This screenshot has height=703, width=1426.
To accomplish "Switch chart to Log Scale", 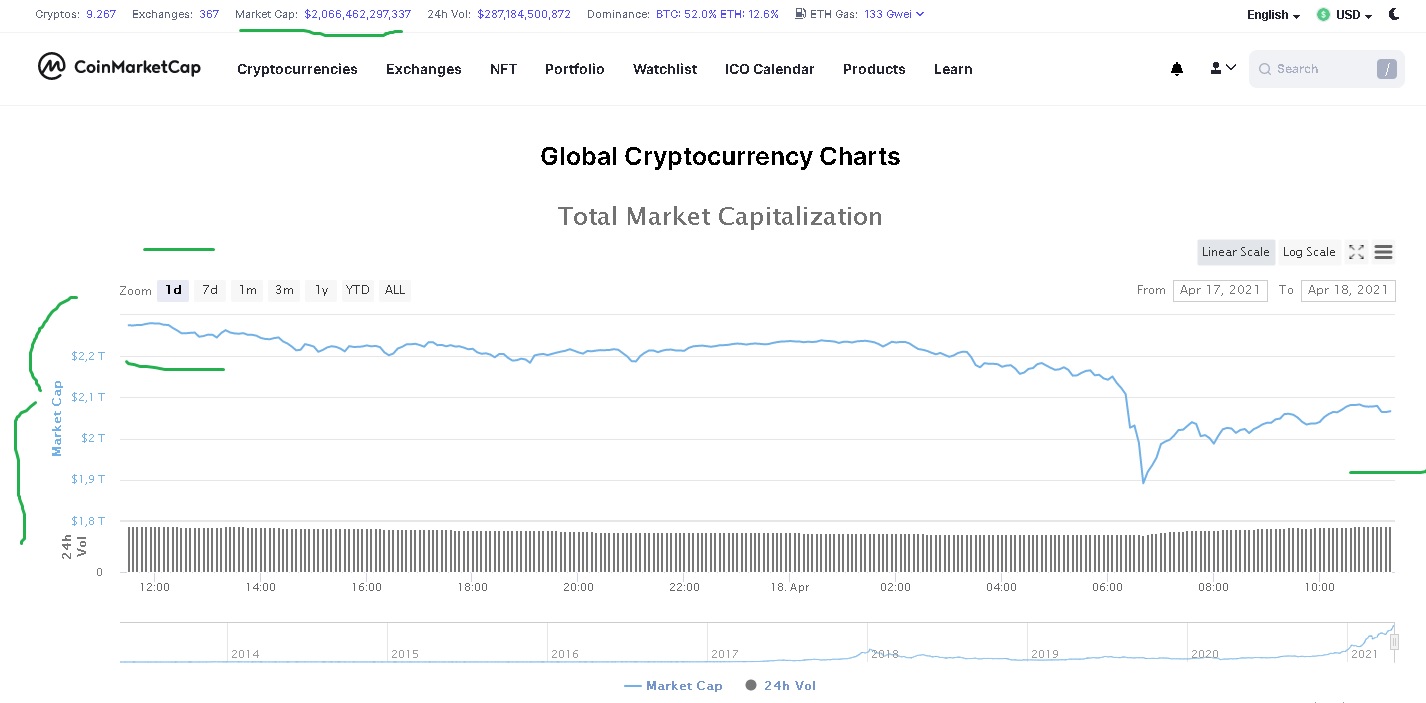I will (1309, 252).
